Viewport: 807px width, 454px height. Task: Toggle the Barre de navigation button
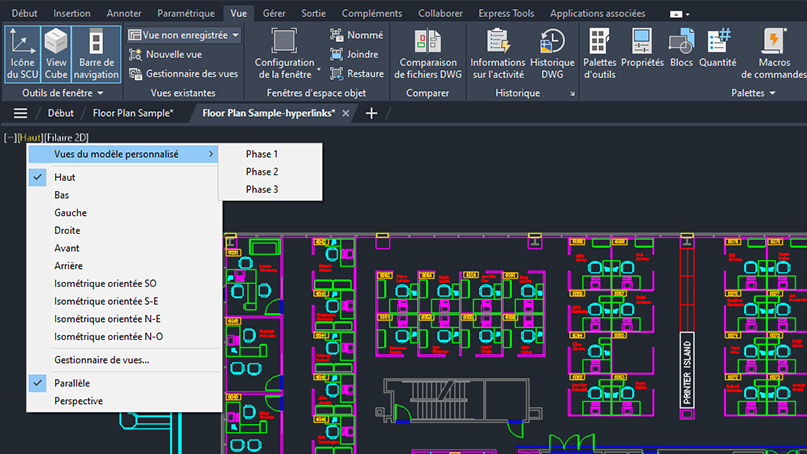tap(96, 54)
